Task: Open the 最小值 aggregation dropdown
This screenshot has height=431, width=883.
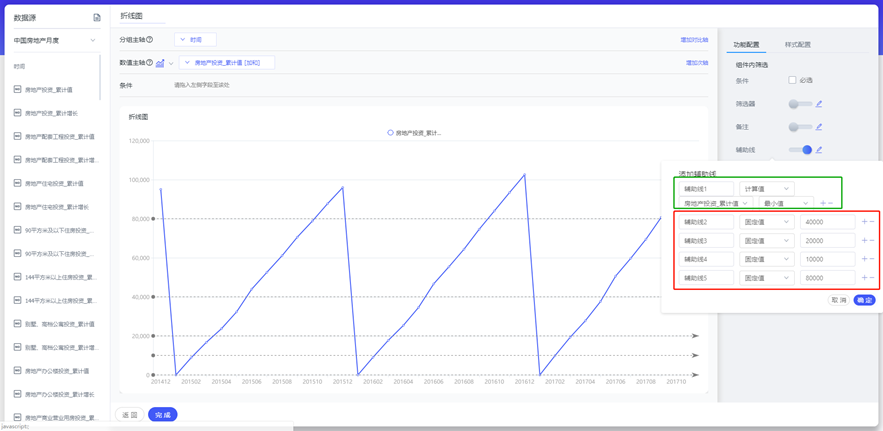Action: [785, 203]
